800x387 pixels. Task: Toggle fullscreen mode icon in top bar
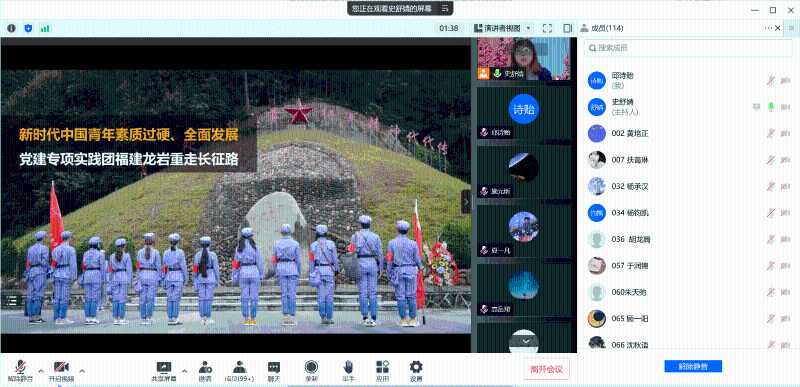click(547, 28)
